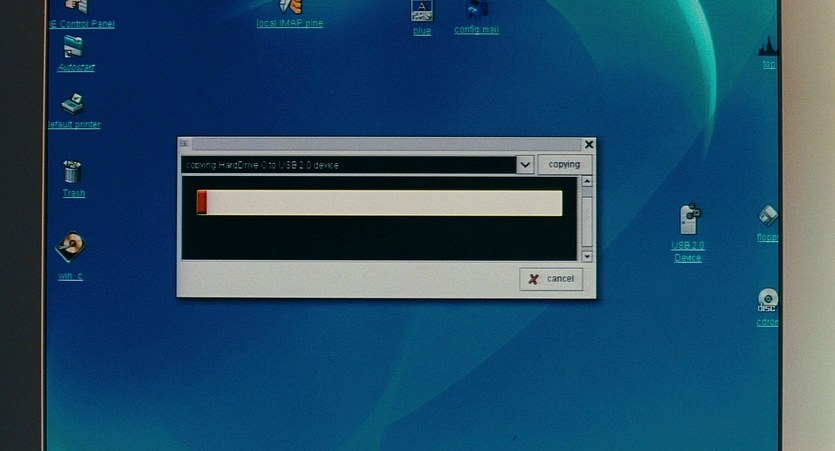The image size is (835, 451).
Task: Click the dialog scrollbar down arrow
Action: click(x=587, y=256)
